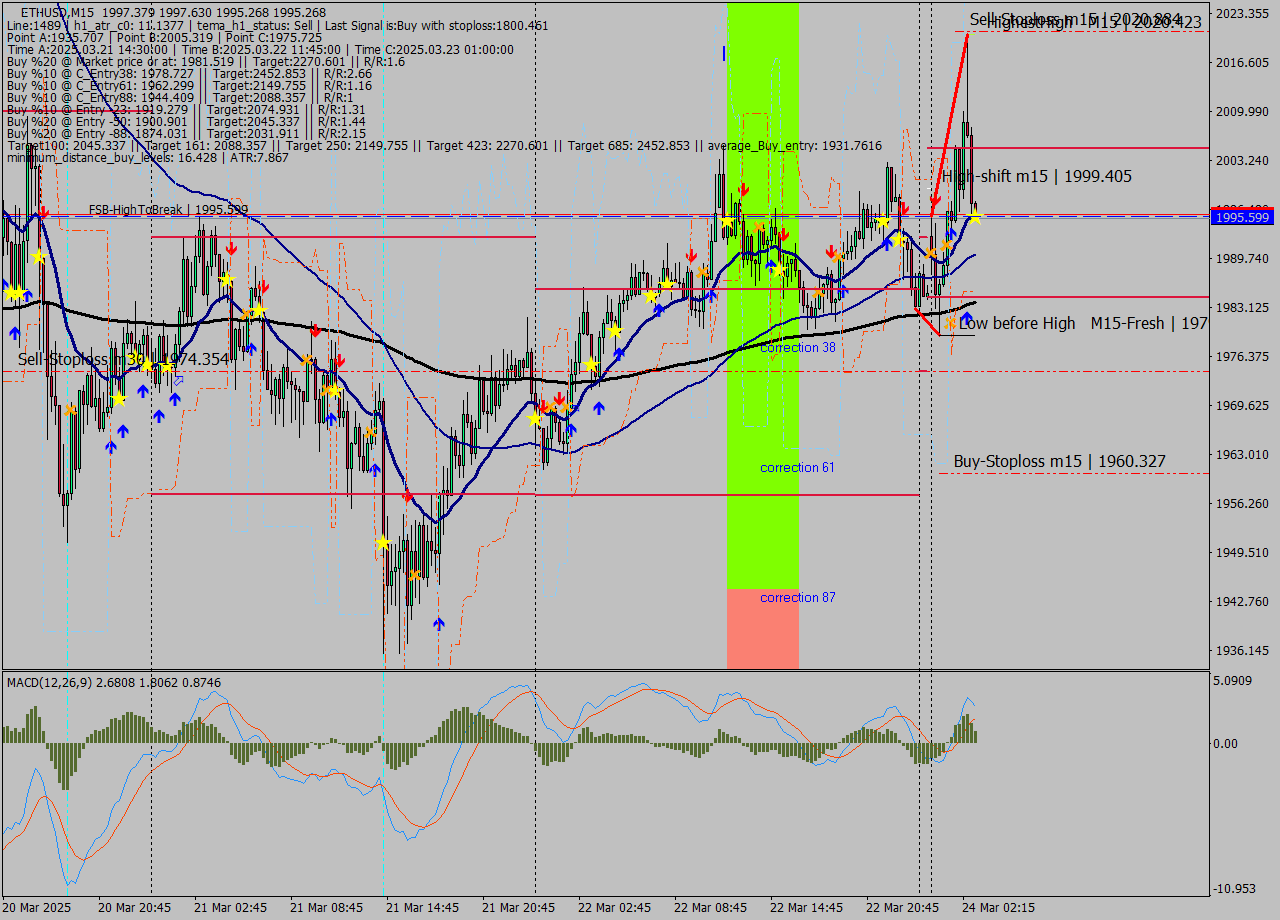Select the red down arrow above the FSB-HighToBreak line
Screen dimensions: 1280x920
[x=43, y=210]
